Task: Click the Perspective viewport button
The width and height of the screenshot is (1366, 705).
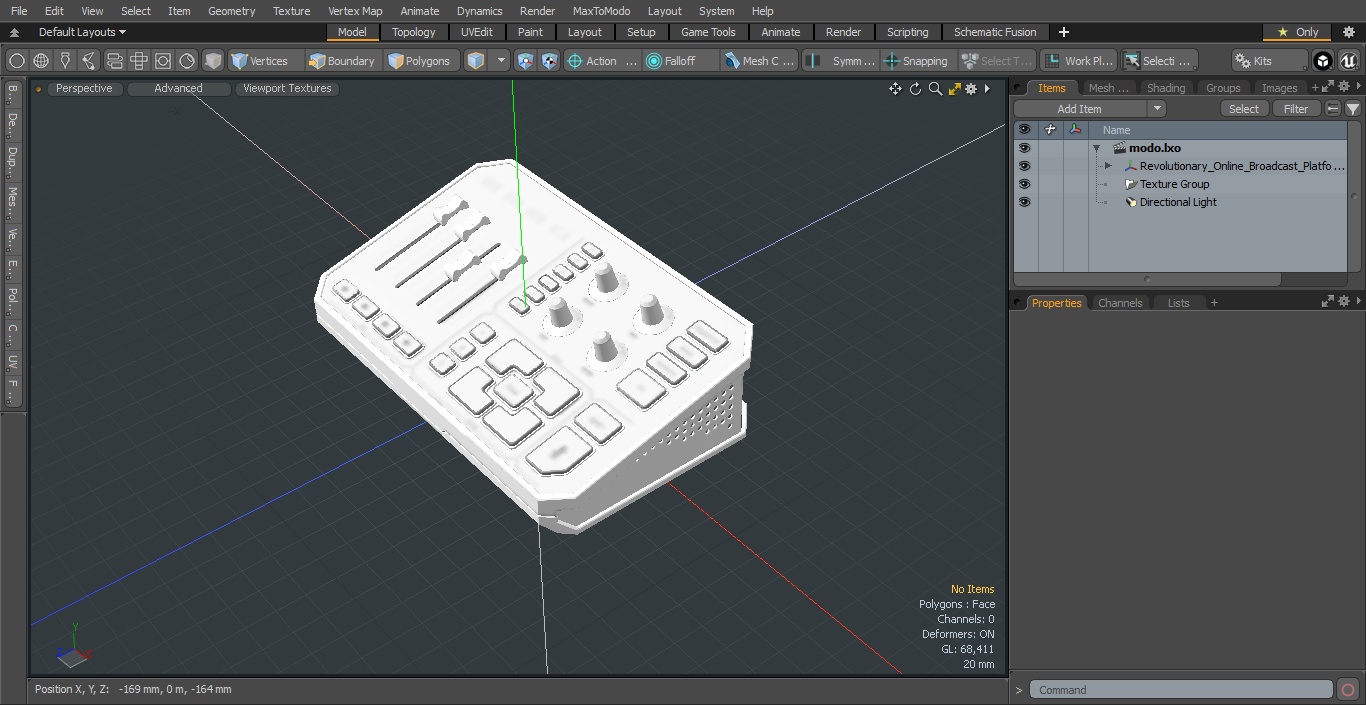Action: [x=84, y=88]
